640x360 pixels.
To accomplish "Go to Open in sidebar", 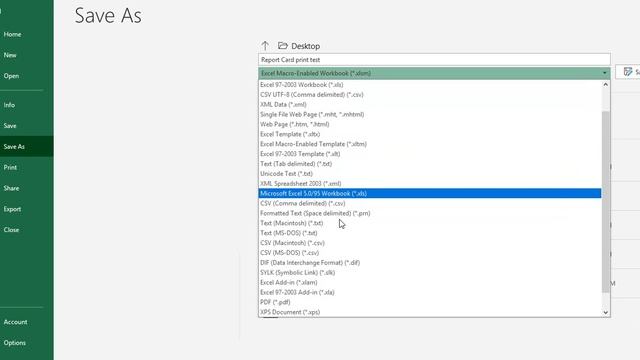I will pyautogui.click(x=27, y=76).
